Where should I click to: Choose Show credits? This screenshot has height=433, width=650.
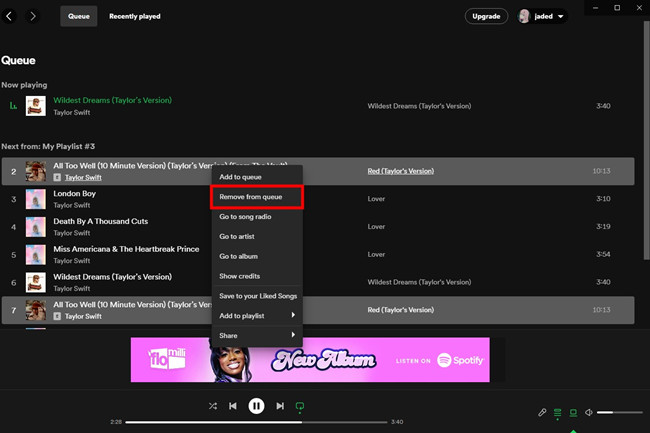[257, 276]
